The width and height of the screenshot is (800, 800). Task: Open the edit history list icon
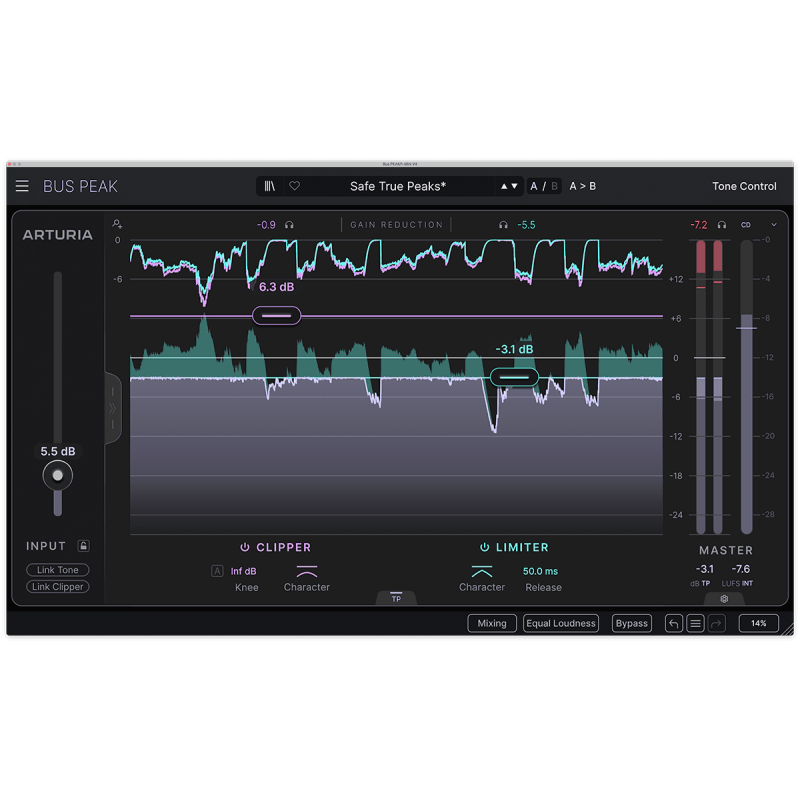point(695,623)
